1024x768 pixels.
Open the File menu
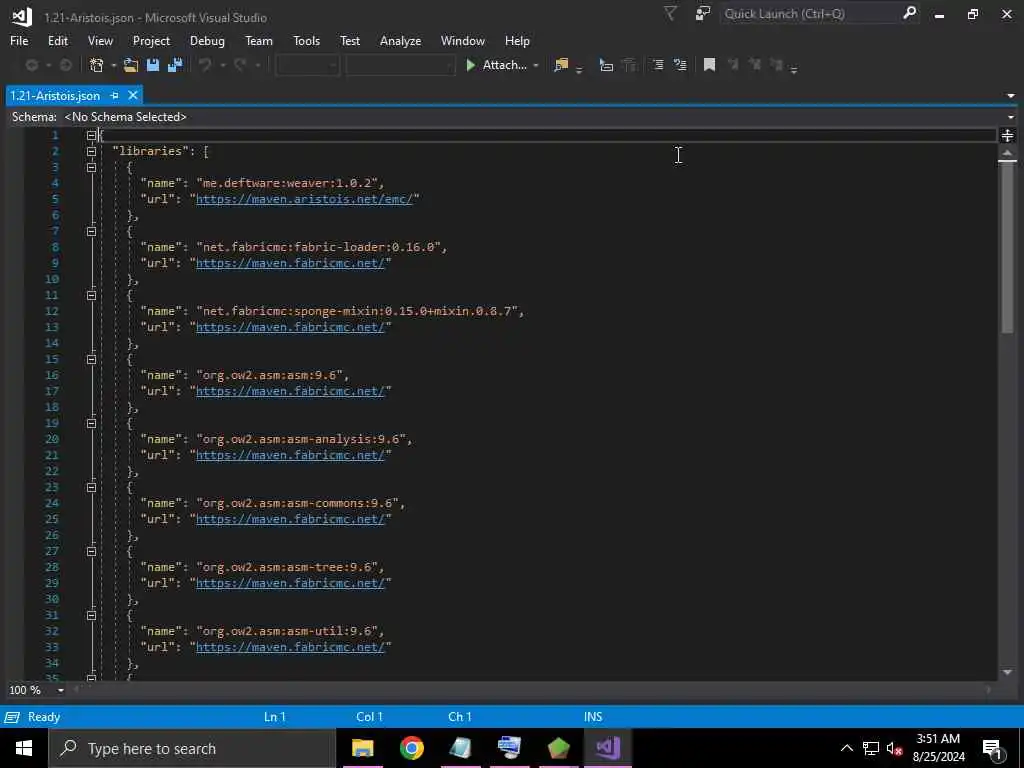pos(19,40)
